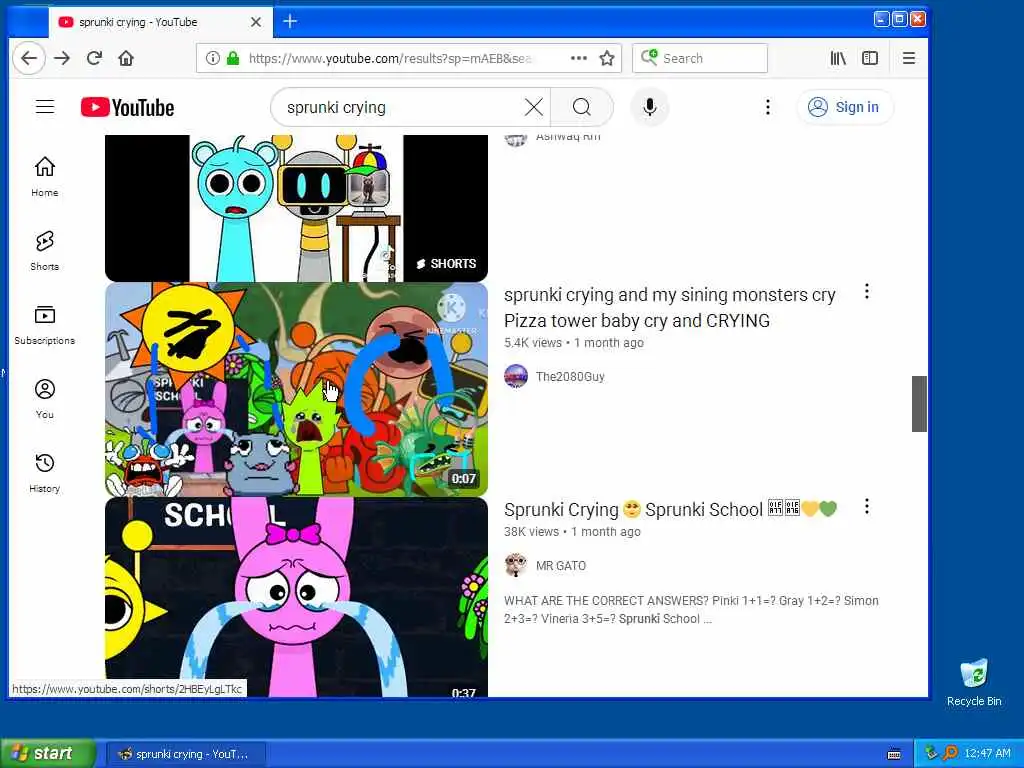Start voice search with microphone icon
Viewport: 1024px width, 768px height.
pos(650,107)
